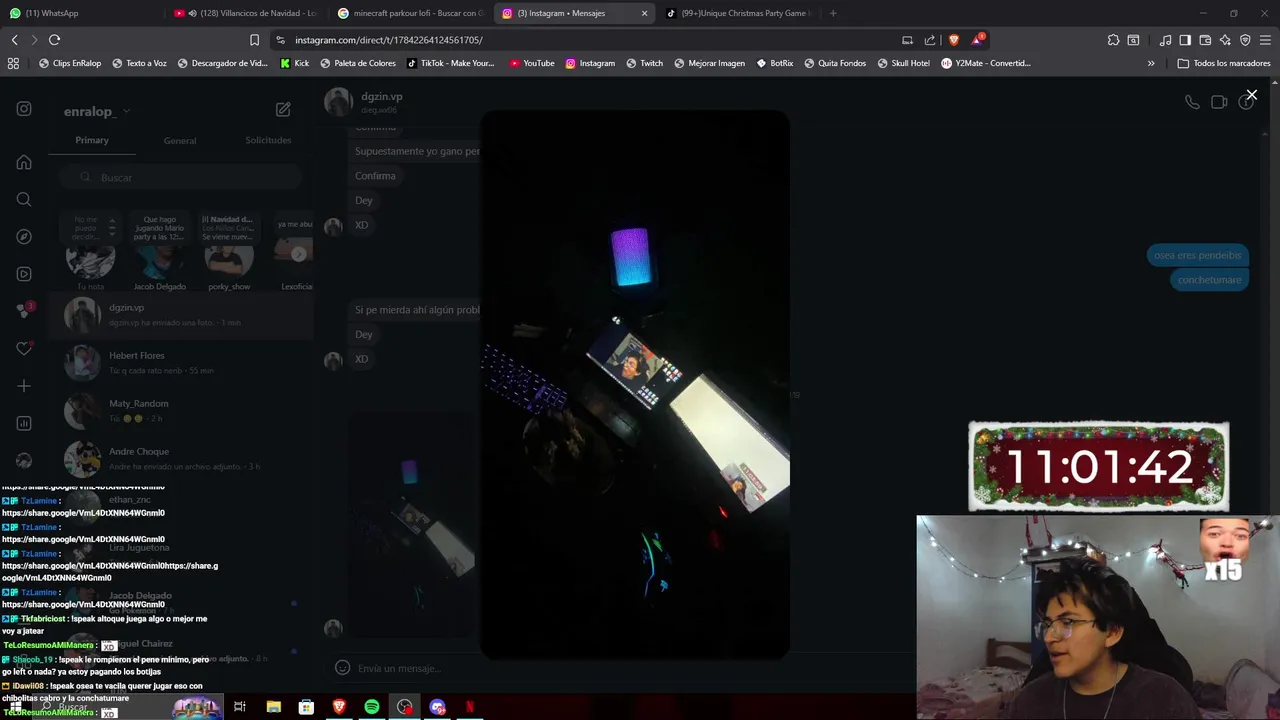Start a video call with dgzin.vp

(1219, 102)
